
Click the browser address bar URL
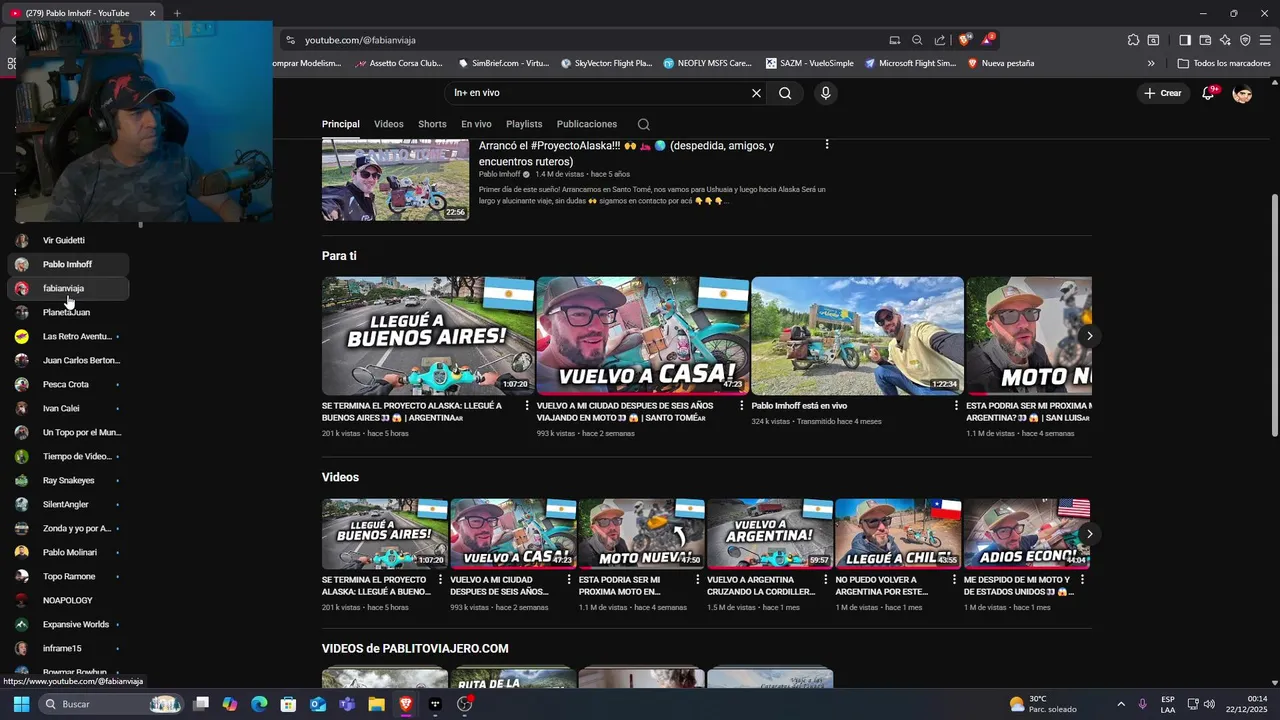coord(360,40)
